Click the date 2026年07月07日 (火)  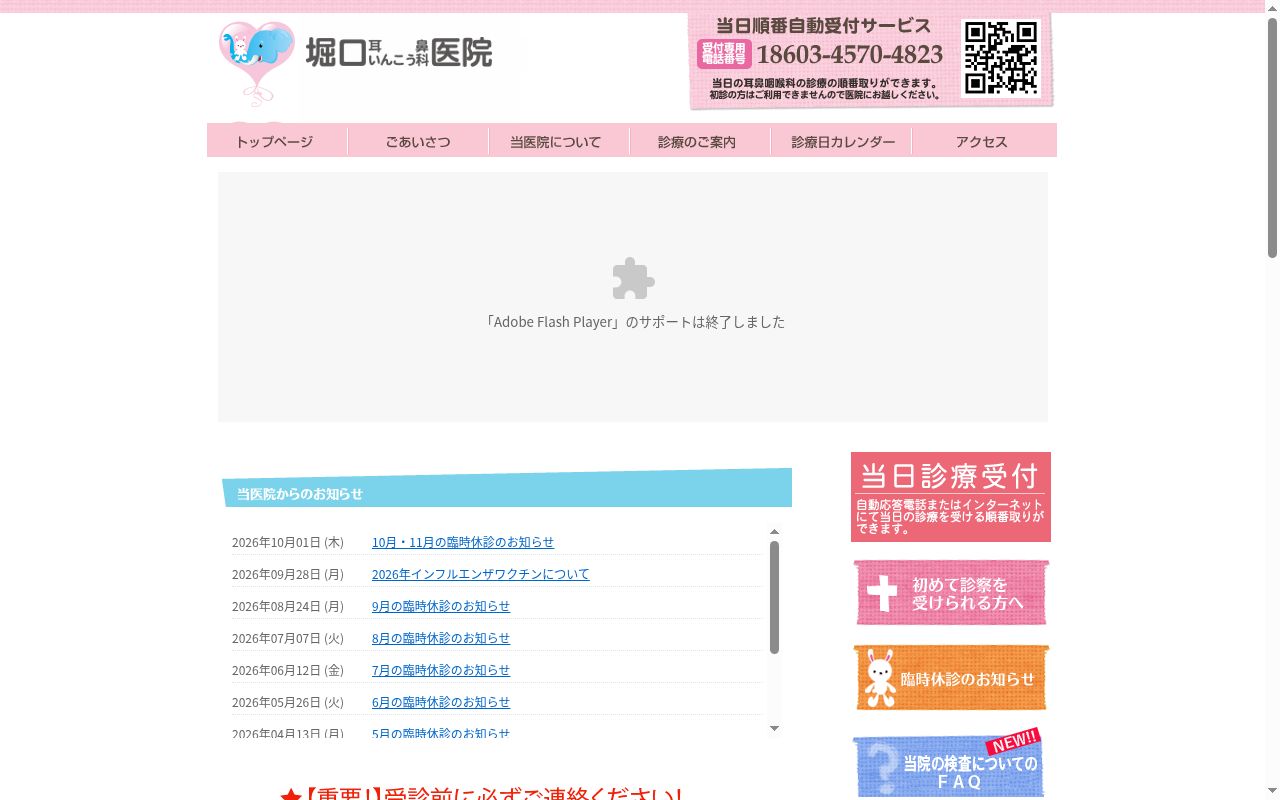[x=288, y=638]
